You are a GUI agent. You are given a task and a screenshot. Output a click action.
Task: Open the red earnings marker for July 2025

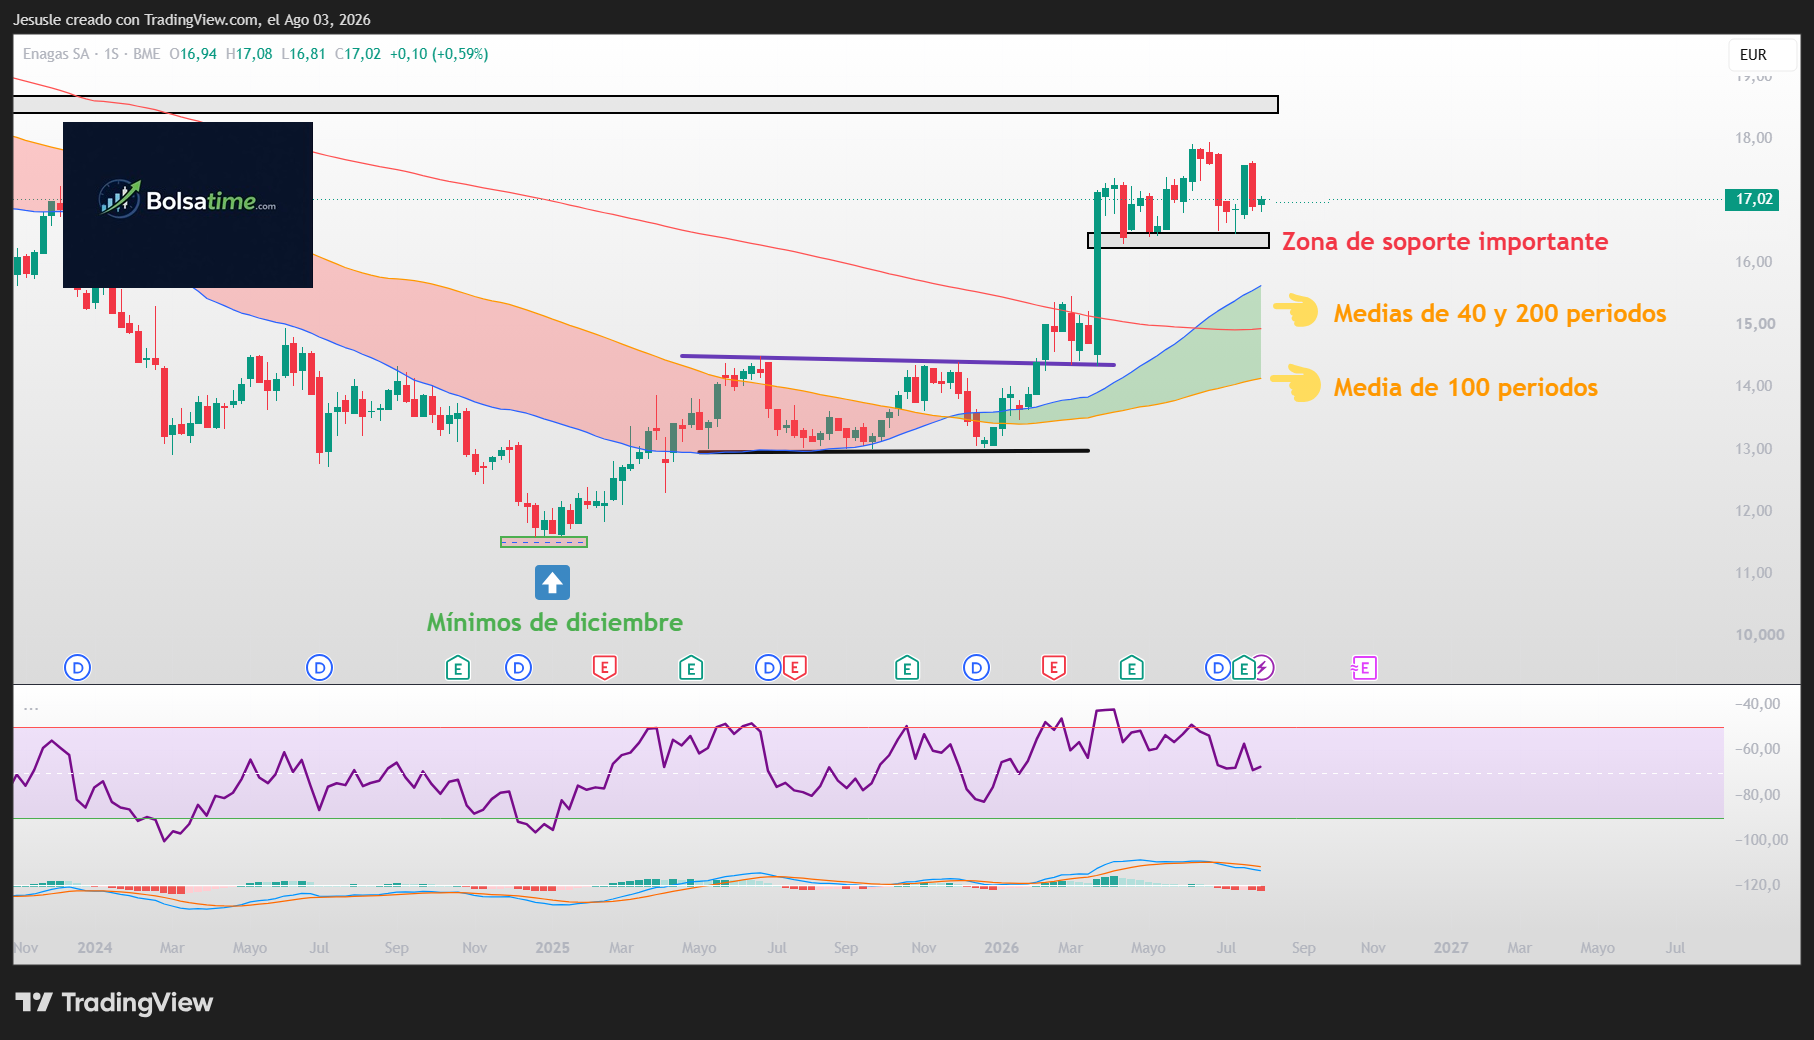pyautogui.click(x=794, y=668)
